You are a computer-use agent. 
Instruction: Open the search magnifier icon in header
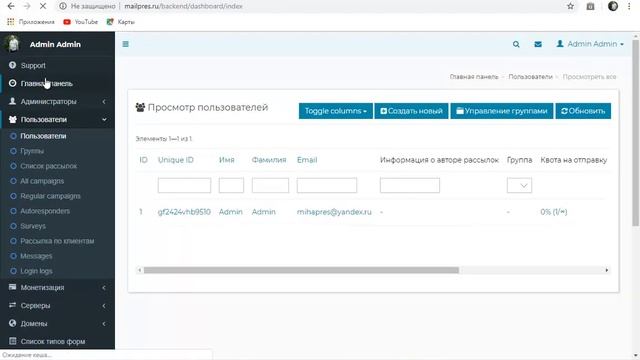pos(516,44)
